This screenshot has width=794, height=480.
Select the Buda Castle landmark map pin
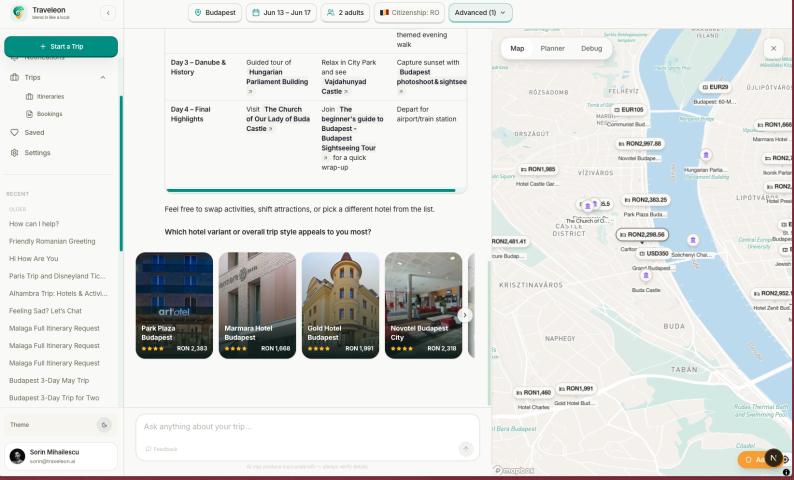[x=646, y=275]
